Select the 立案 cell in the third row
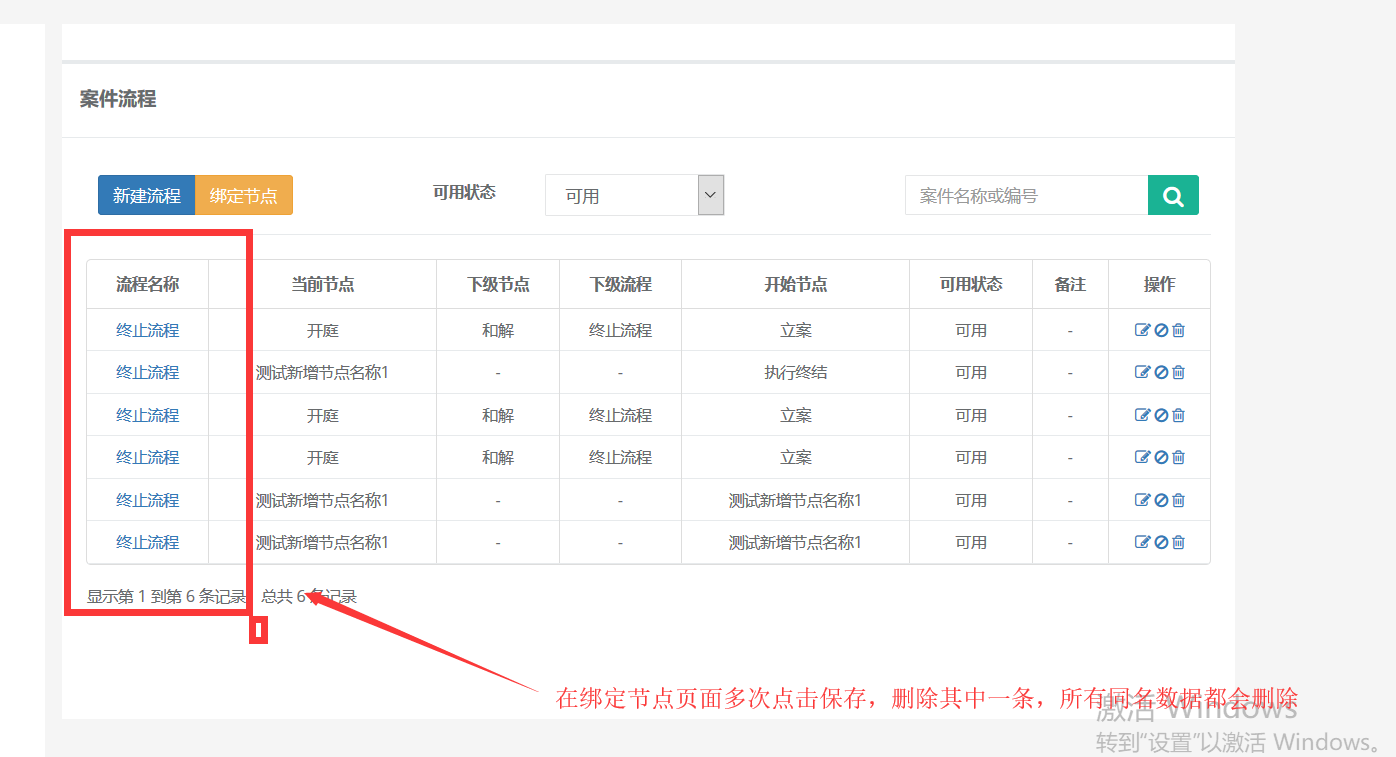Image resolution: width=1396 pixels, height=757 pixels. (x=796, y=415)
